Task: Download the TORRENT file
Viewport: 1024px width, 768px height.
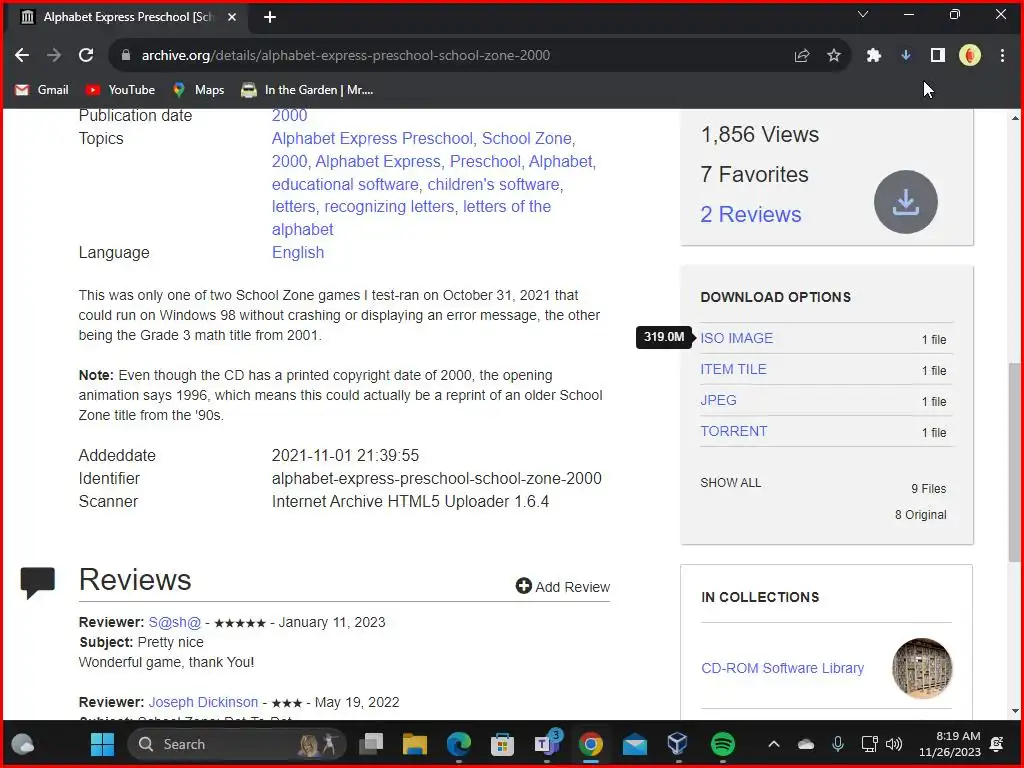Action: click(734, 432)
